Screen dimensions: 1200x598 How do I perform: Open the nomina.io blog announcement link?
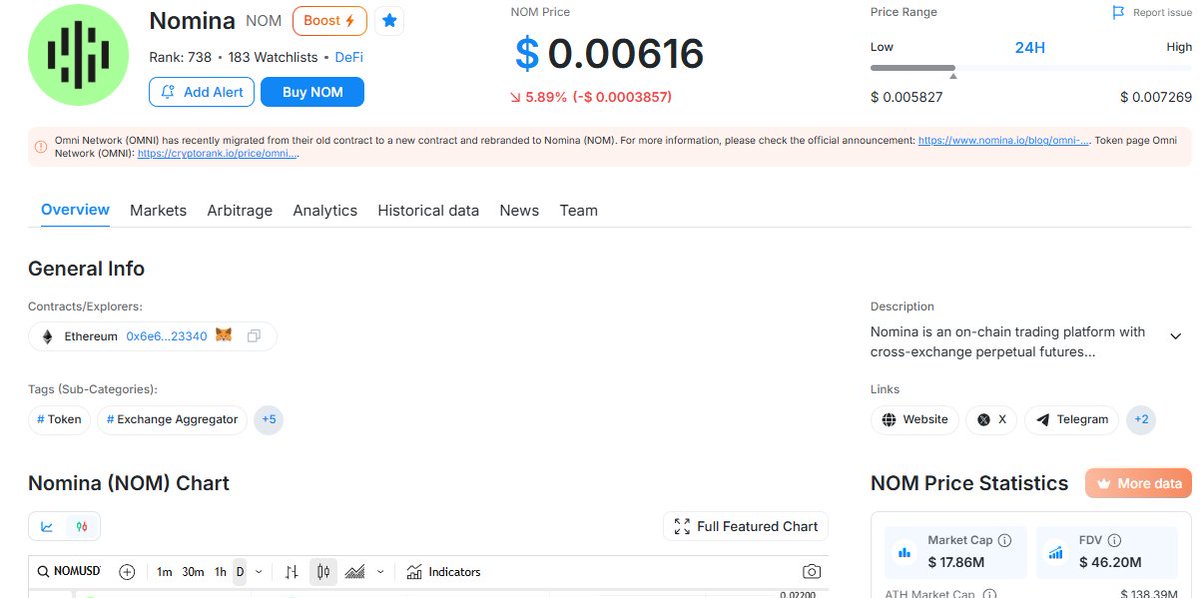1004,141
